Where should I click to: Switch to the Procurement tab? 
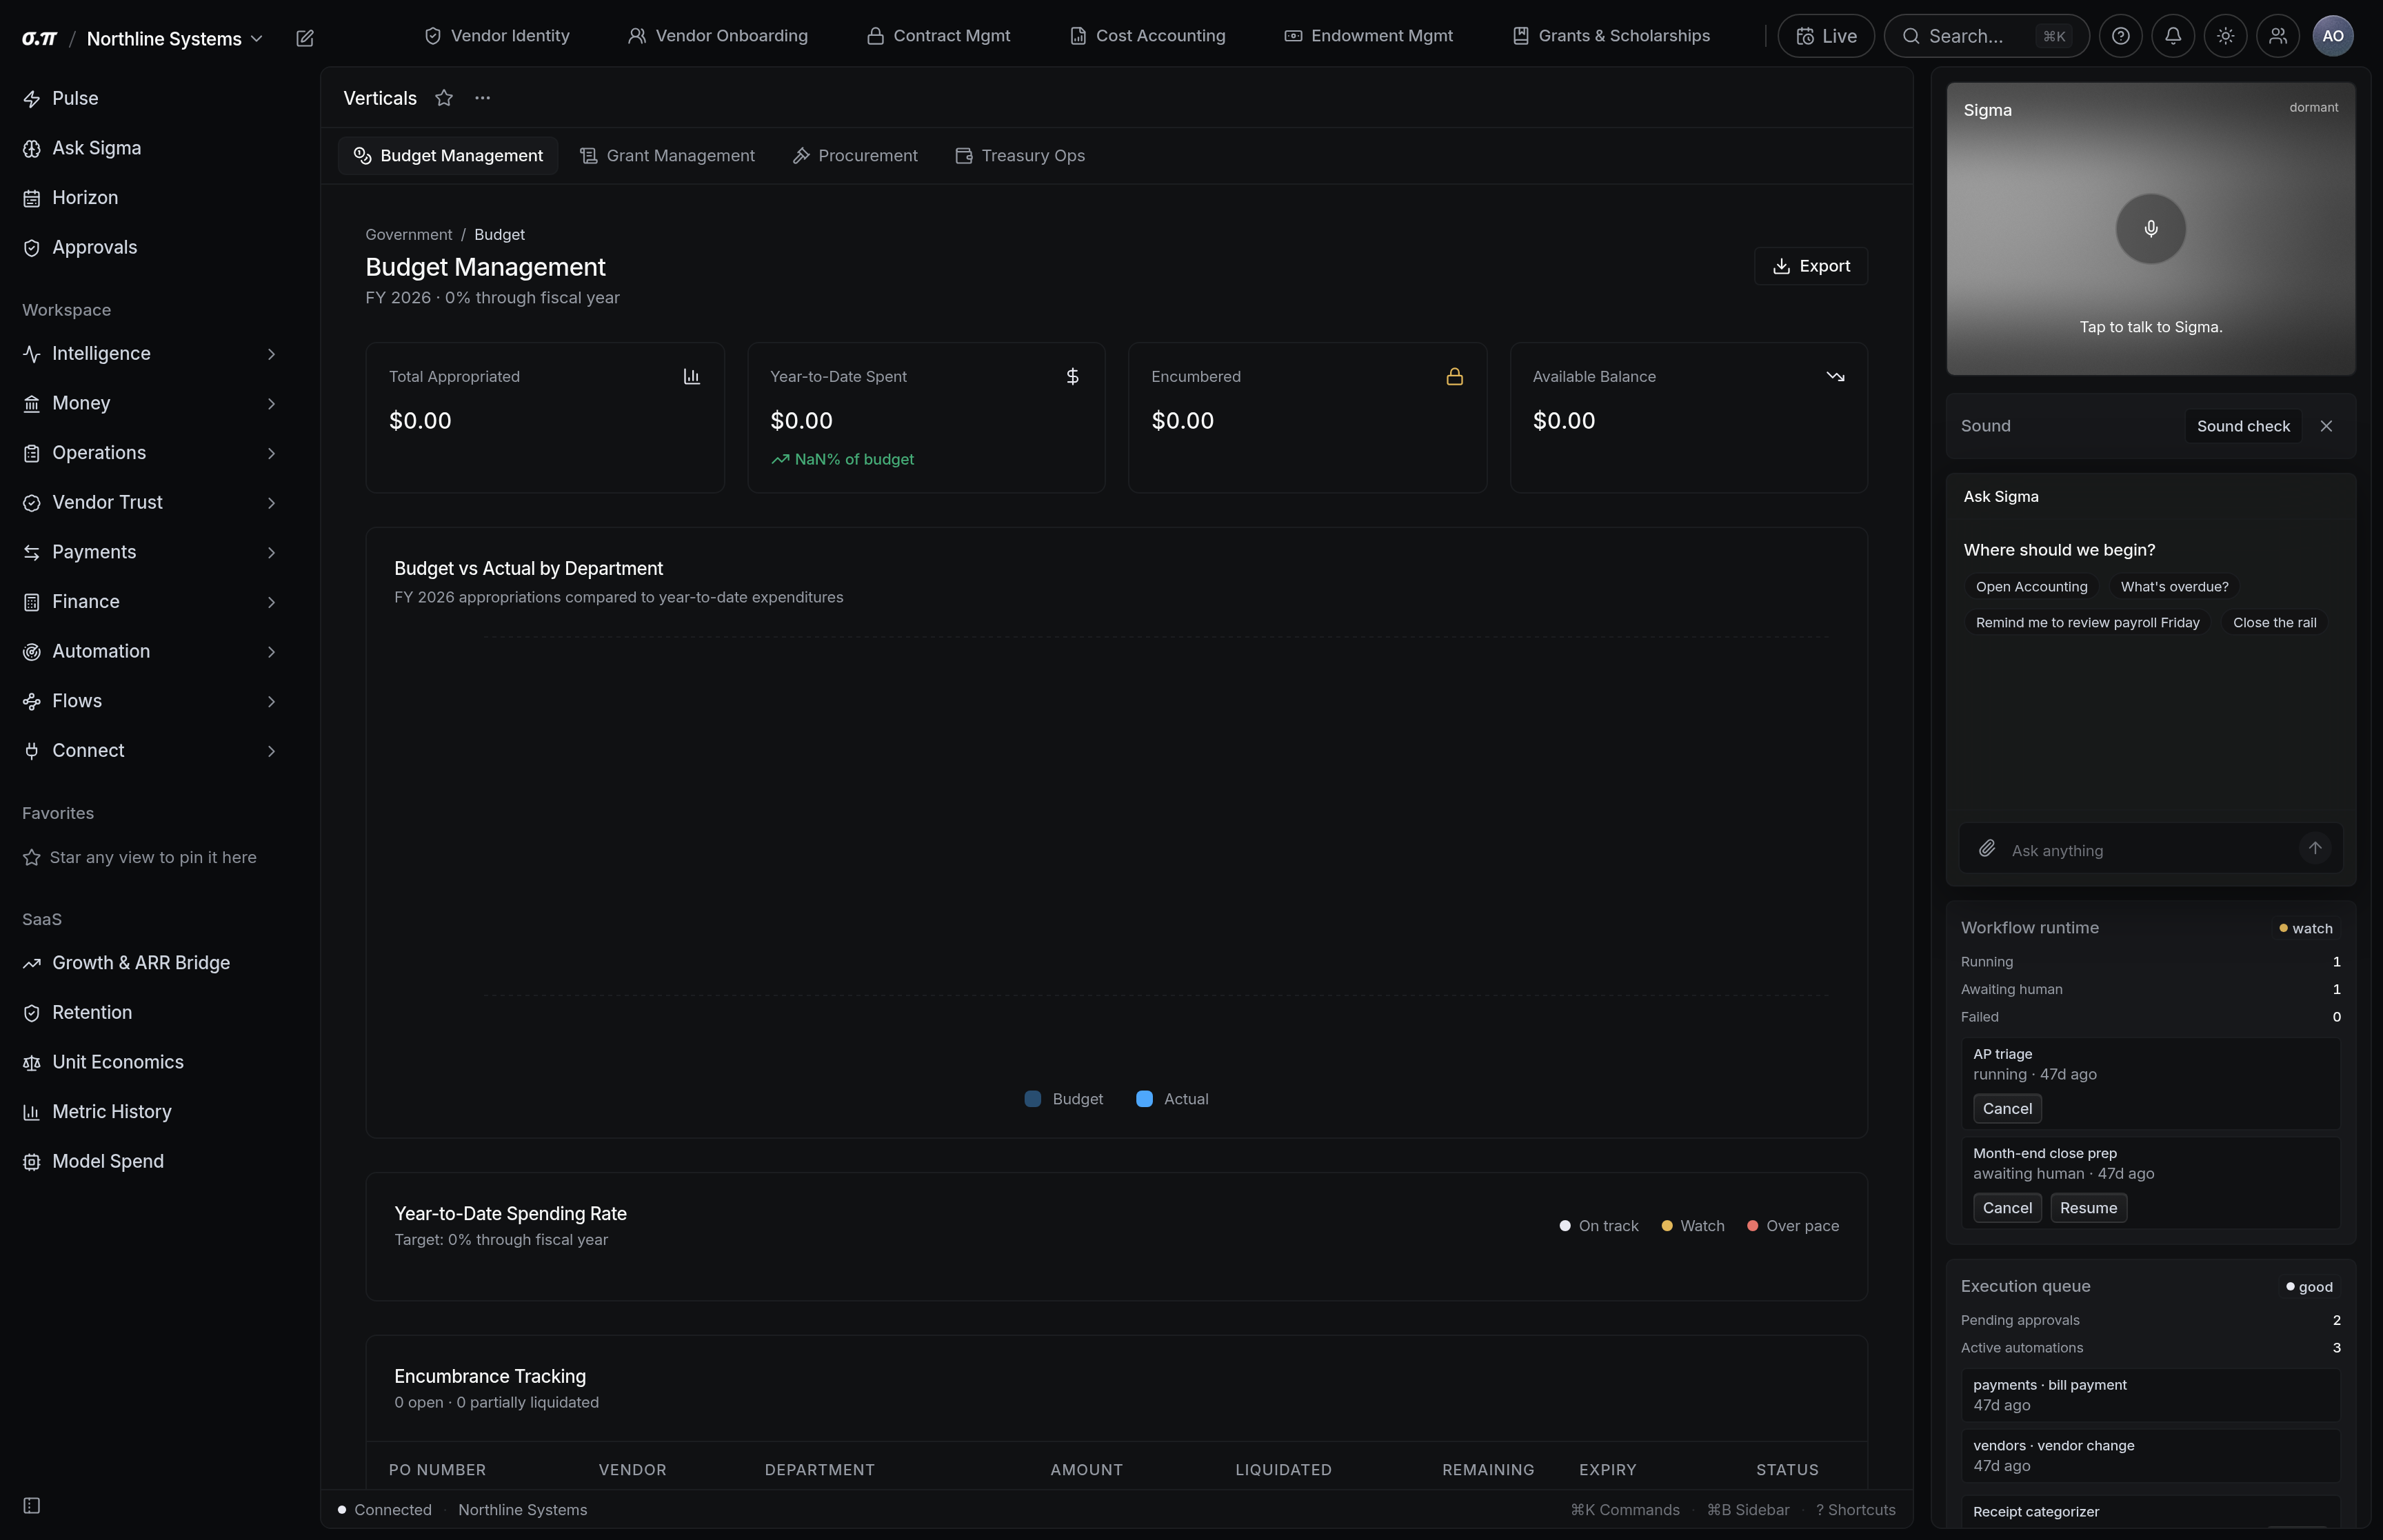coord(855,156)
